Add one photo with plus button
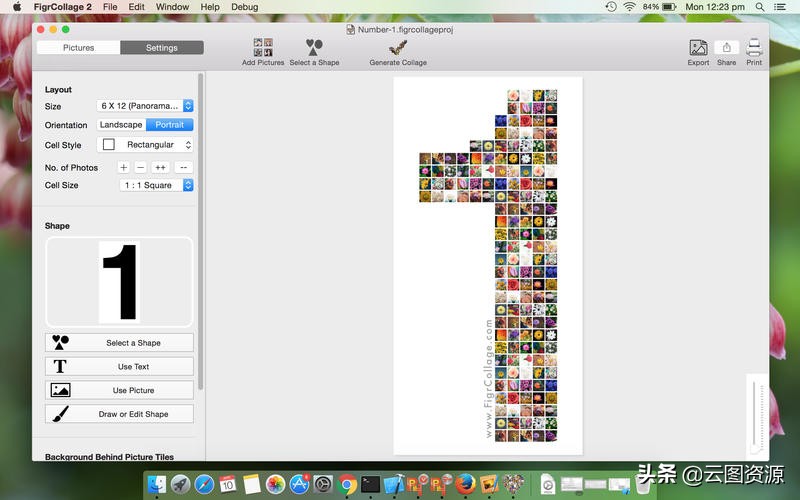The height and width of the screenshot is (500, 800). pyautogui.click(x=124, y=167)
